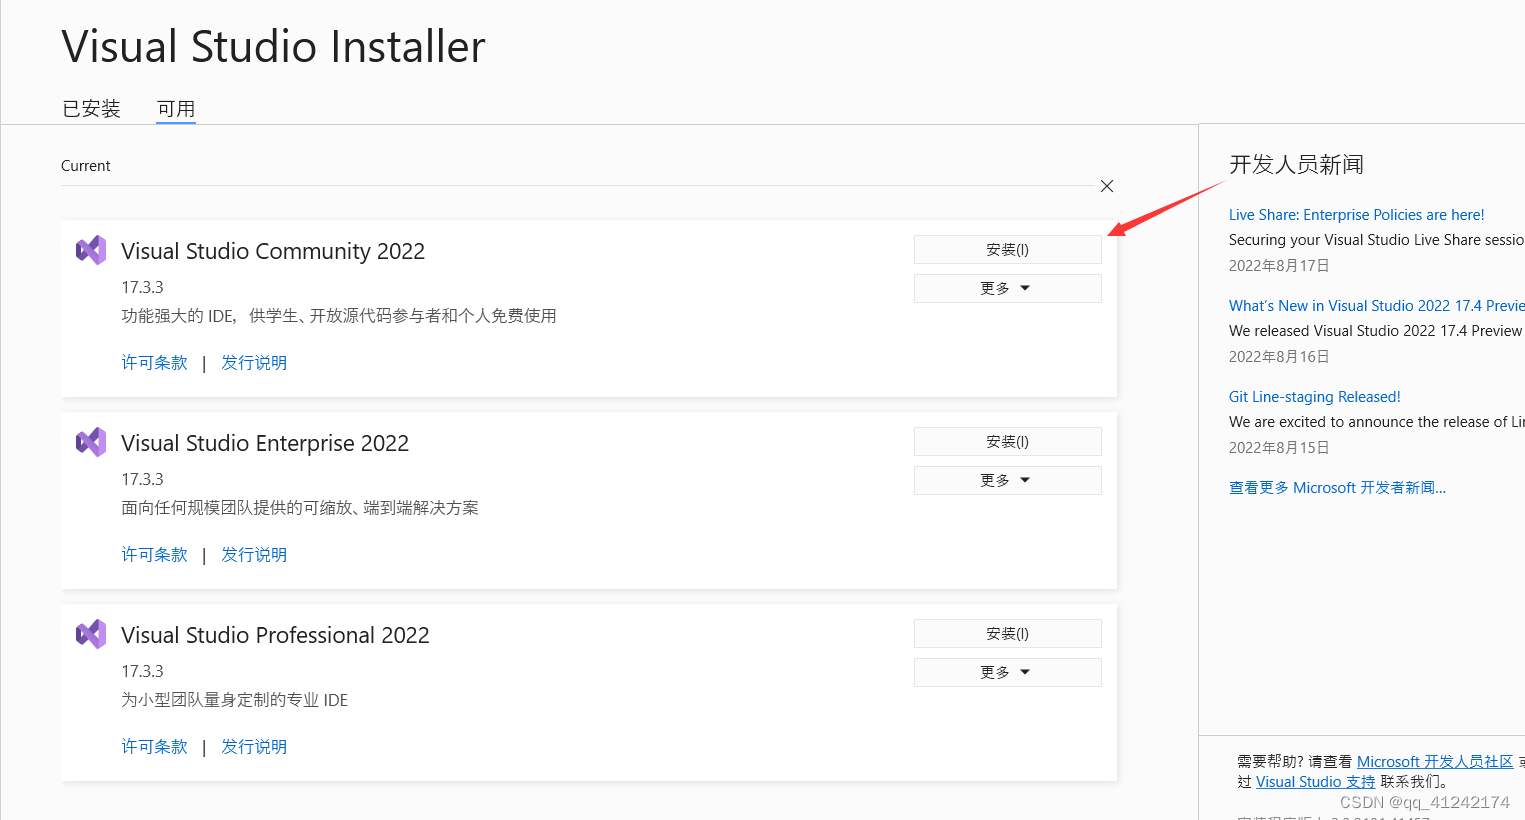Open 发行说明 link for Professional 2022
1525x820 pixels.
pyautogui.click(x=254, y=747)
